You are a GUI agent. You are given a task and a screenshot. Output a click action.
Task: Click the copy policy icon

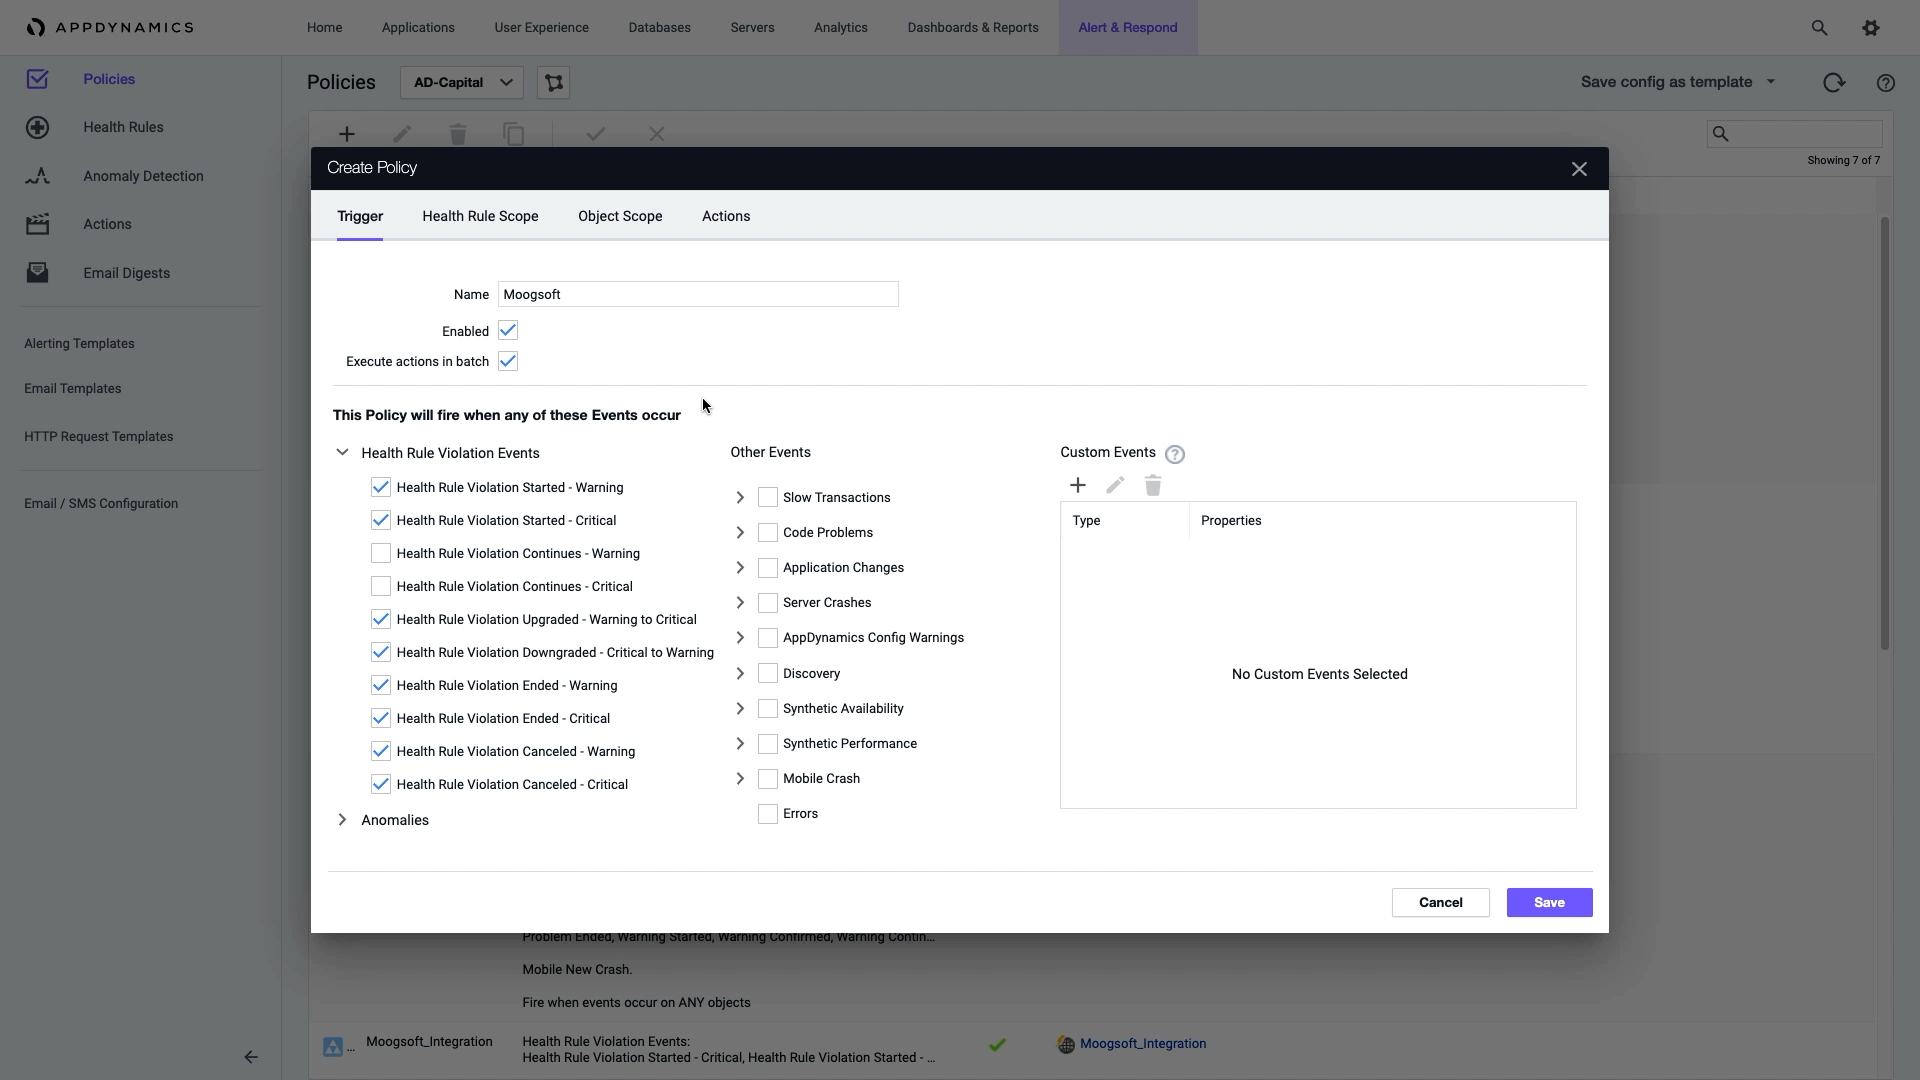tap(513, 134)
